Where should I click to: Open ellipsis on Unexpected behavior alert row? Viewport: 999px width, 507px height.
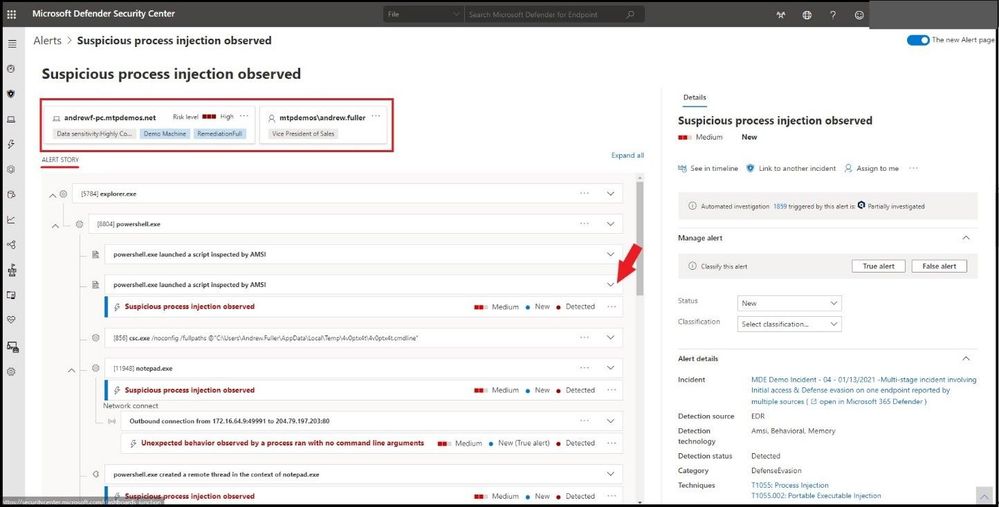[612, 443]
